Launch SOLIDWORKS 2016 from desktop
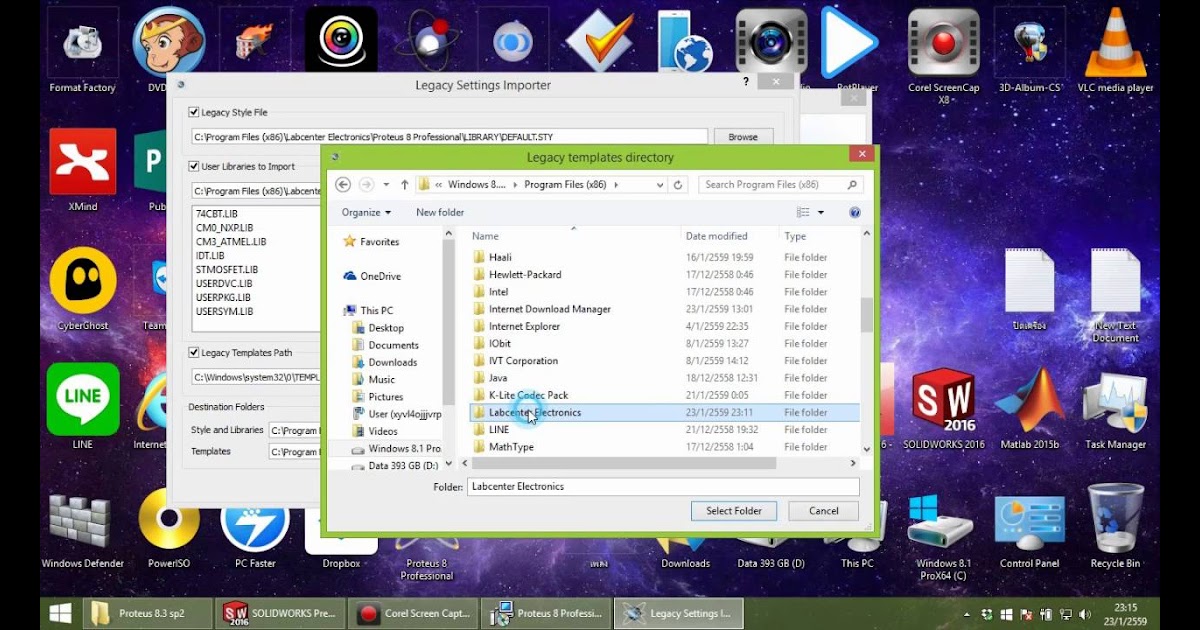The height and width of the screenshot is (630, 1200). 943,407
